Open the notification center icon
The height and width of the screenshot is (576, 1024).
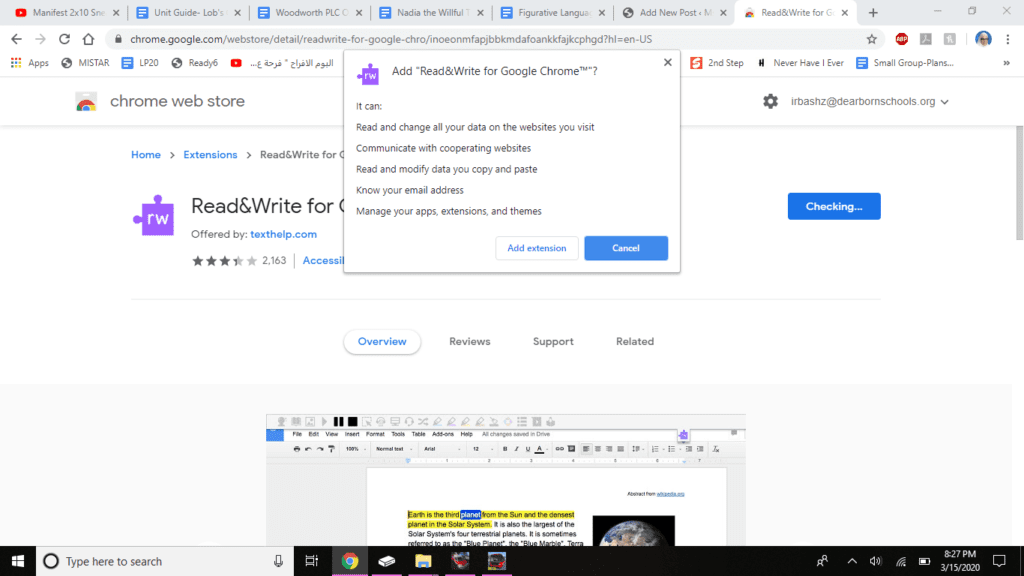tap(999, 561)
